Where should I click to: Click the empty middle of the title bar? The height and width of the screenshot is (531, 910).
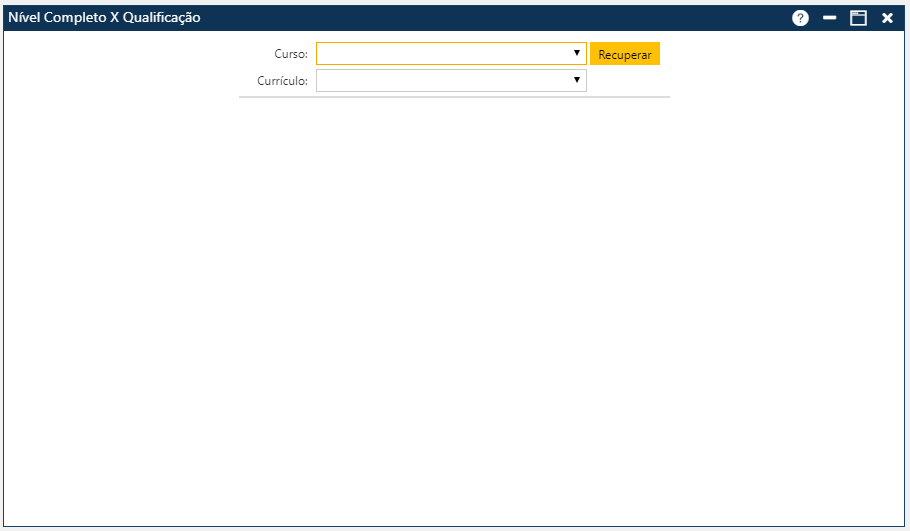480,17
